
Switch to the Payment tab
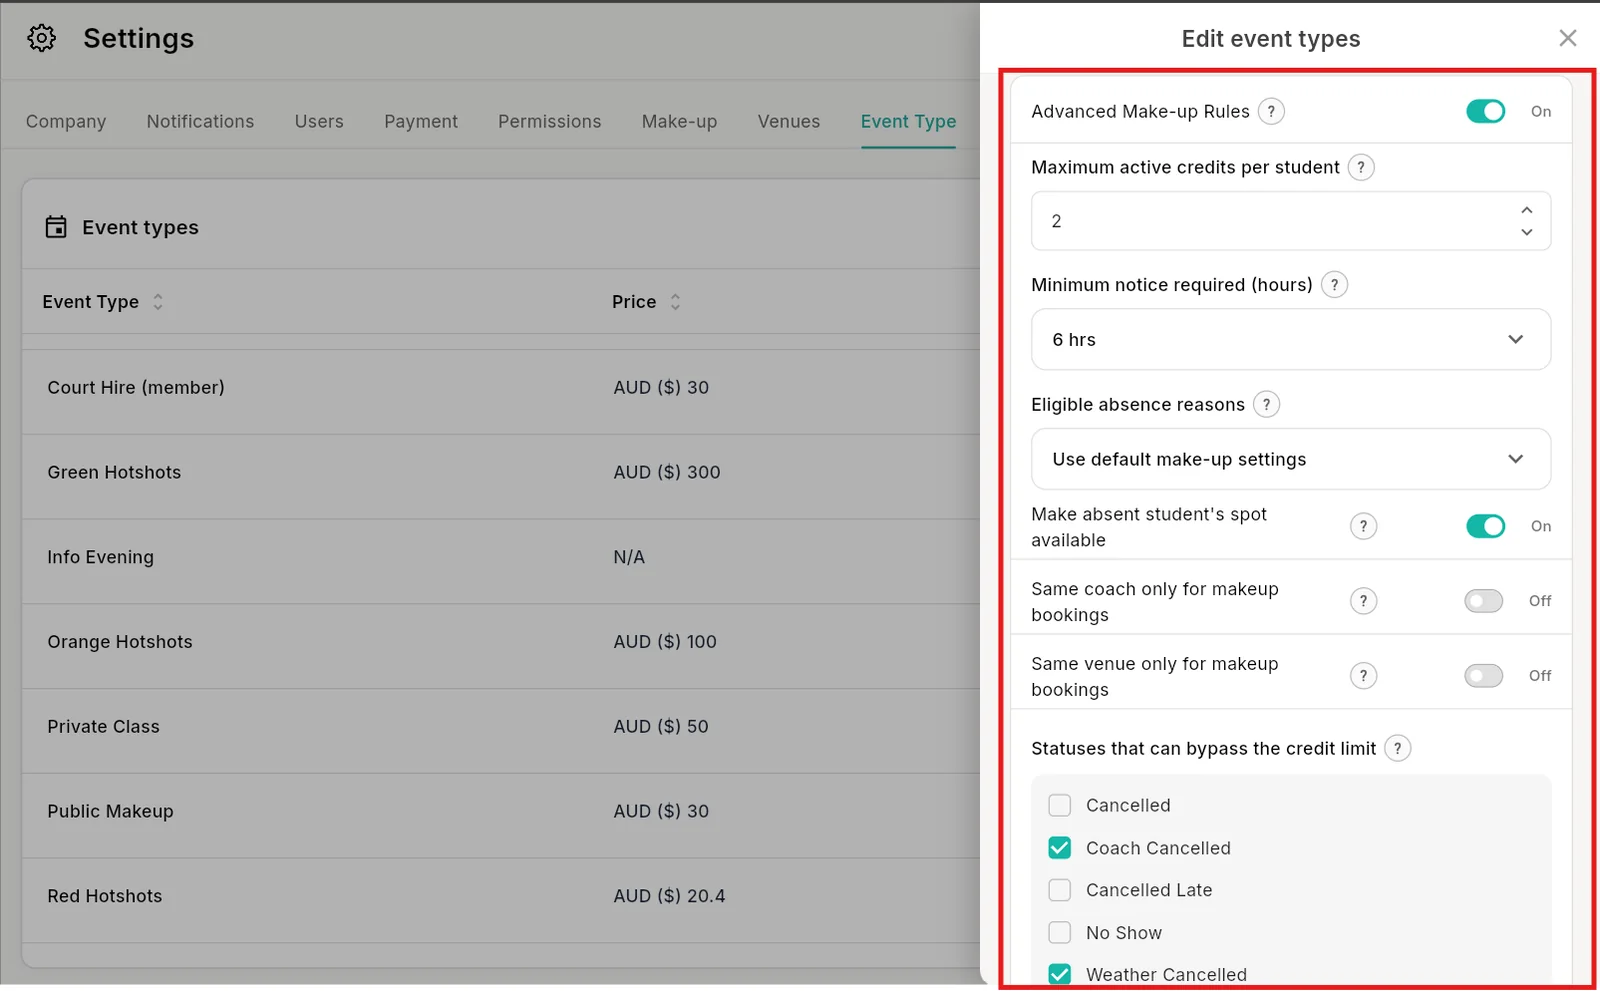click(x=421, y=121)
